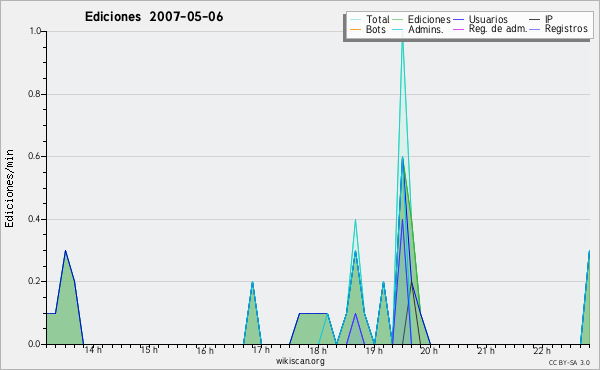Click the 20 h axis label
600x370 pixels.
pos(429,351)
